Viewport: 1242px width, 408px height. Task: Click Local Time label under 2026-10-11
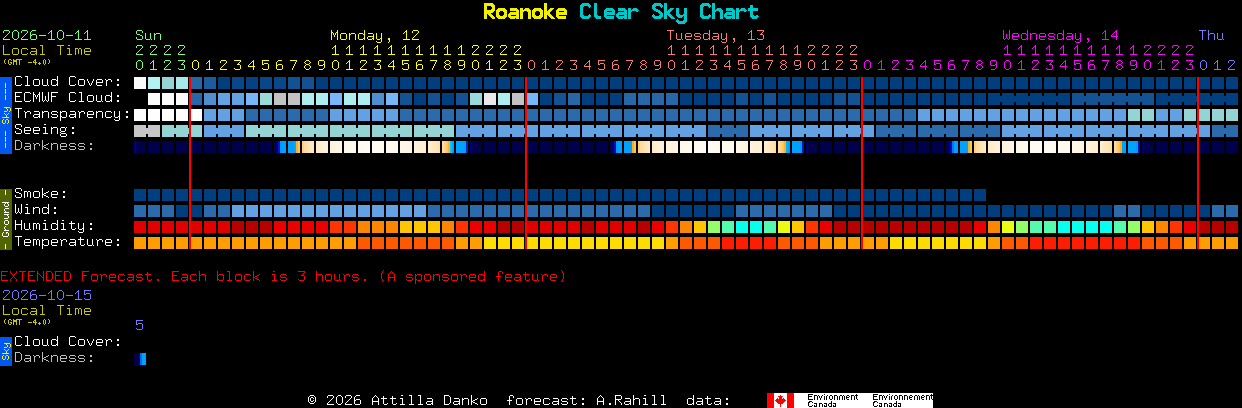point(47,50)
